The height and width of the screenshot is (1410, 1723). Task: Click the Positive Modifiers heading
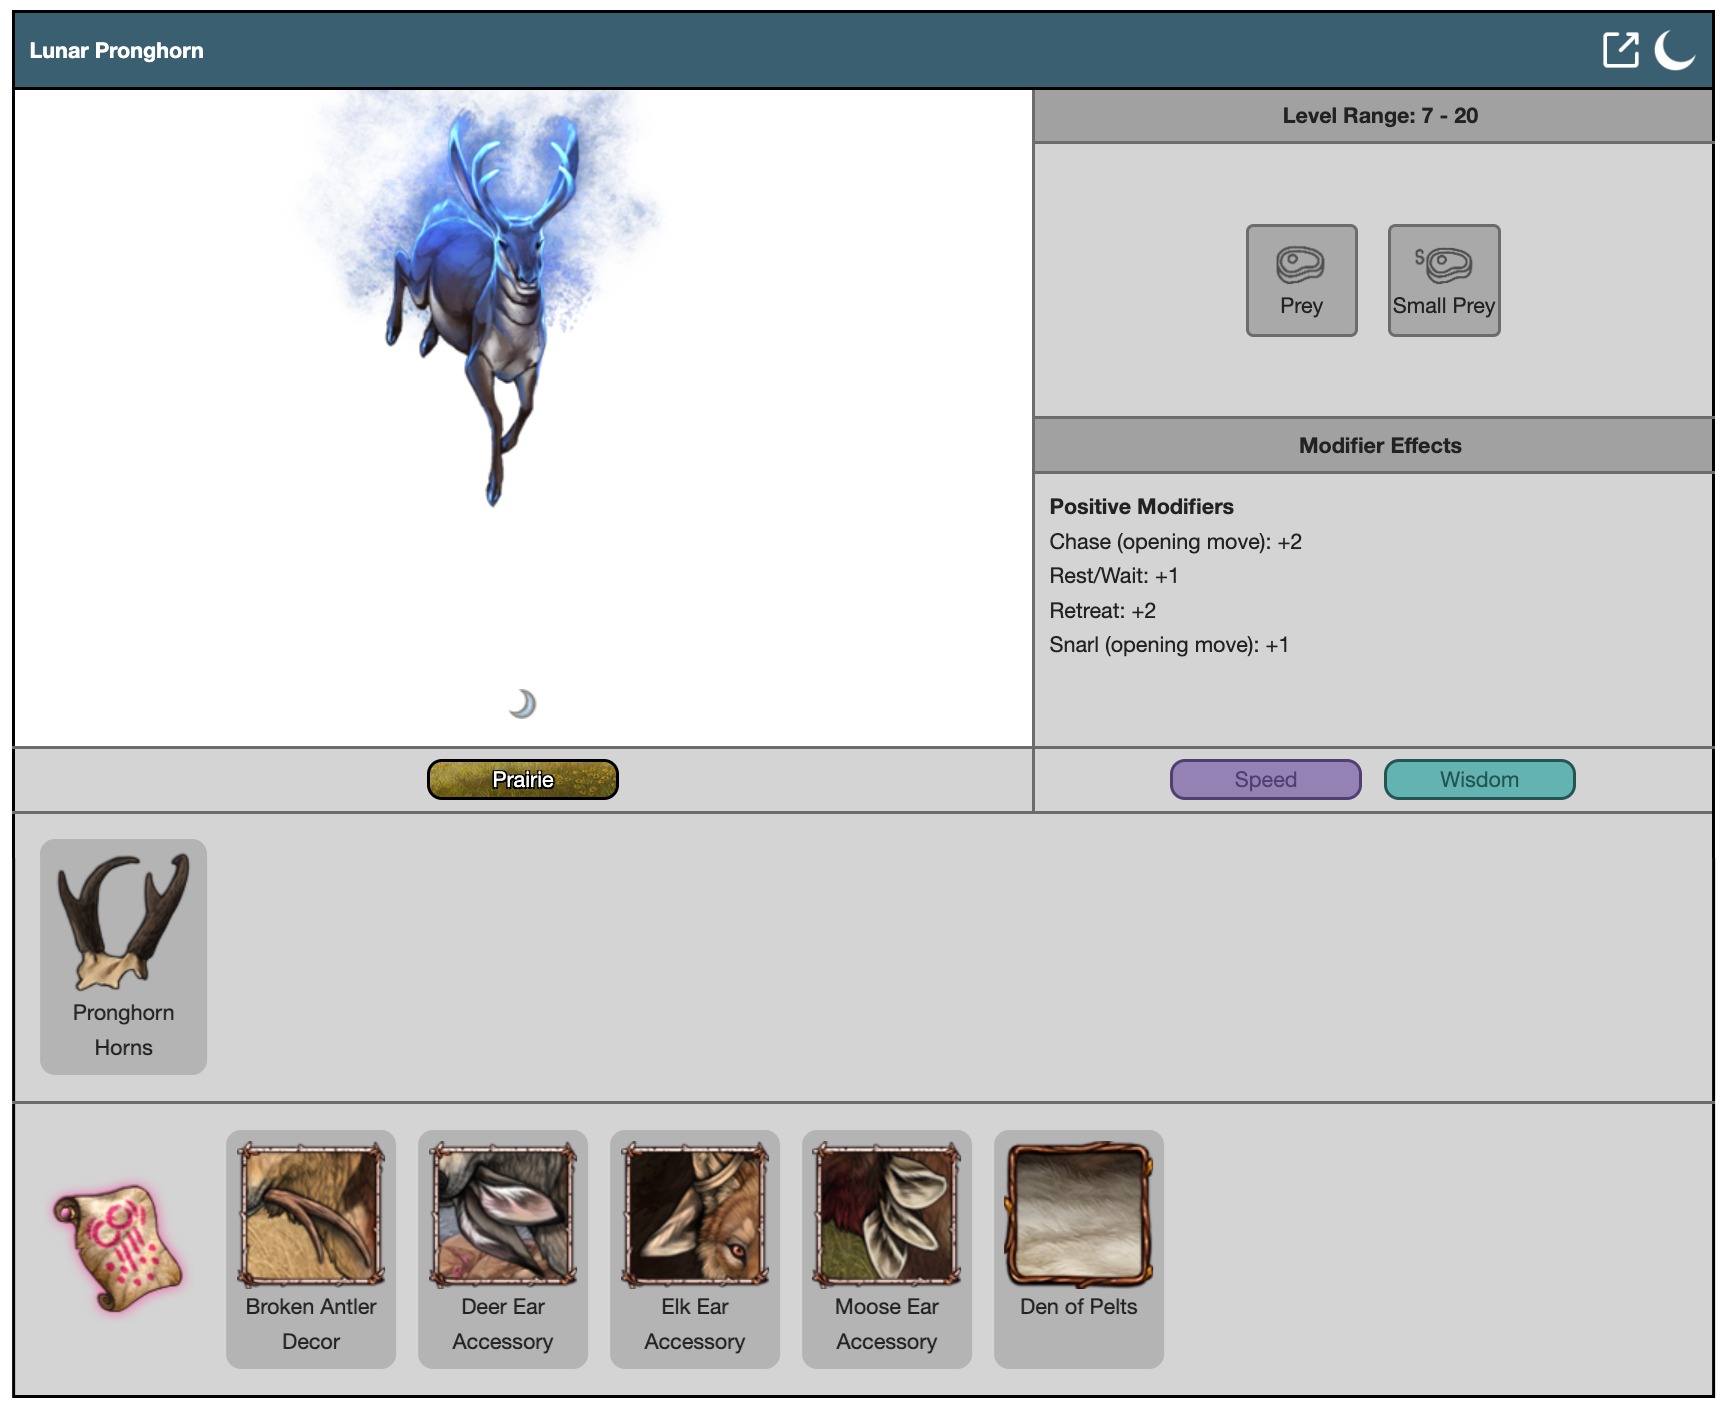coord(1141,506)
